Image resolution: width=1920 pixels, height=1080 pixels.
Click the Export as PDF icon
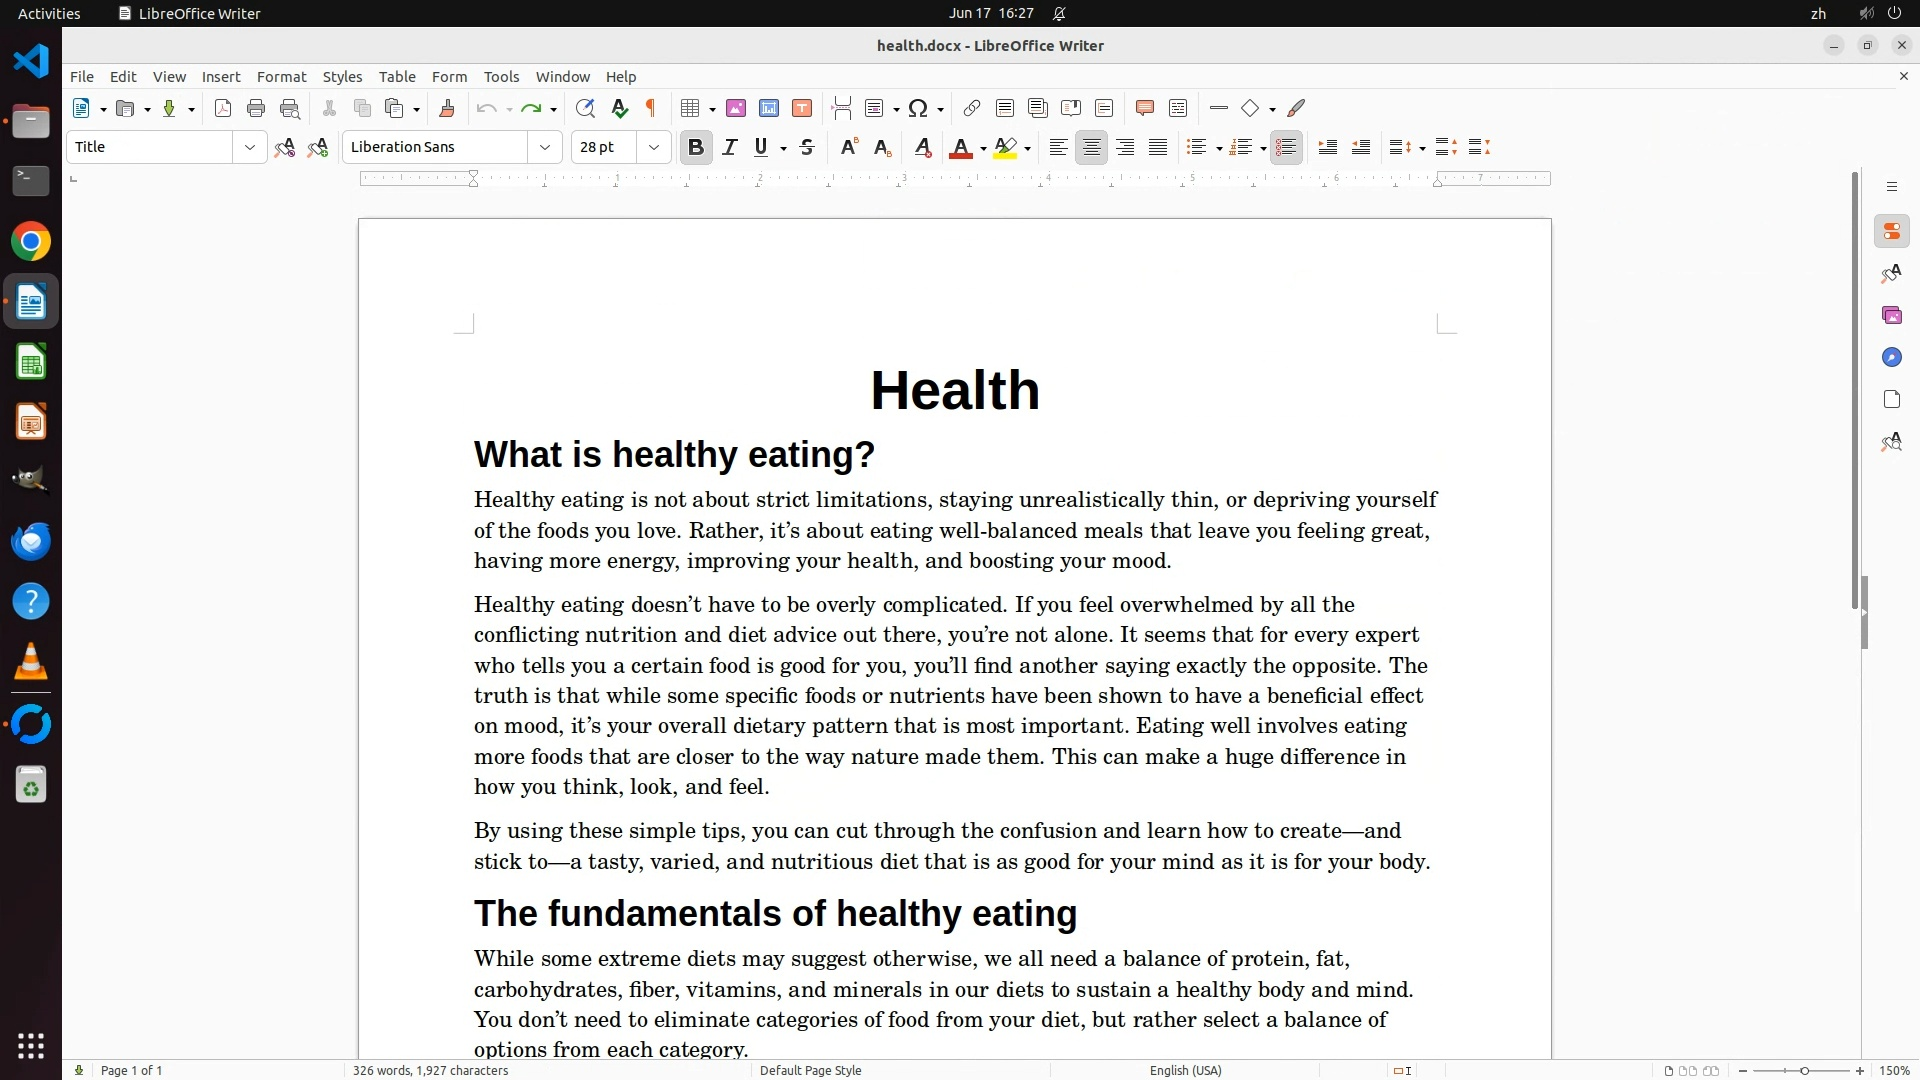coord(223,109)
